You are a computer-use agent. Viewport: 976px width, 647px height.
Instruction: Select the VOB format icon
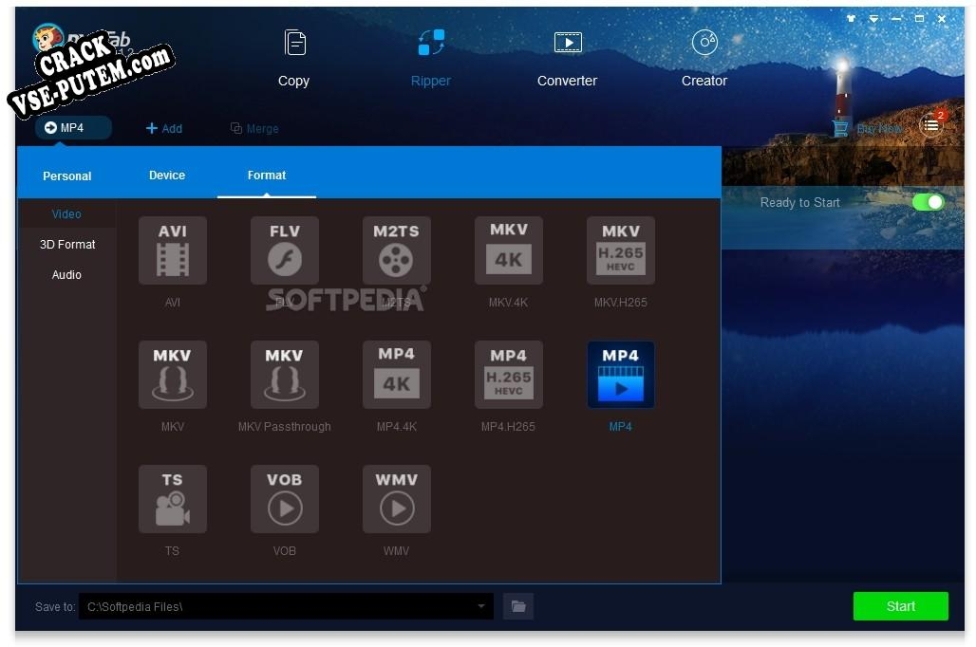[x=284, y=499]
